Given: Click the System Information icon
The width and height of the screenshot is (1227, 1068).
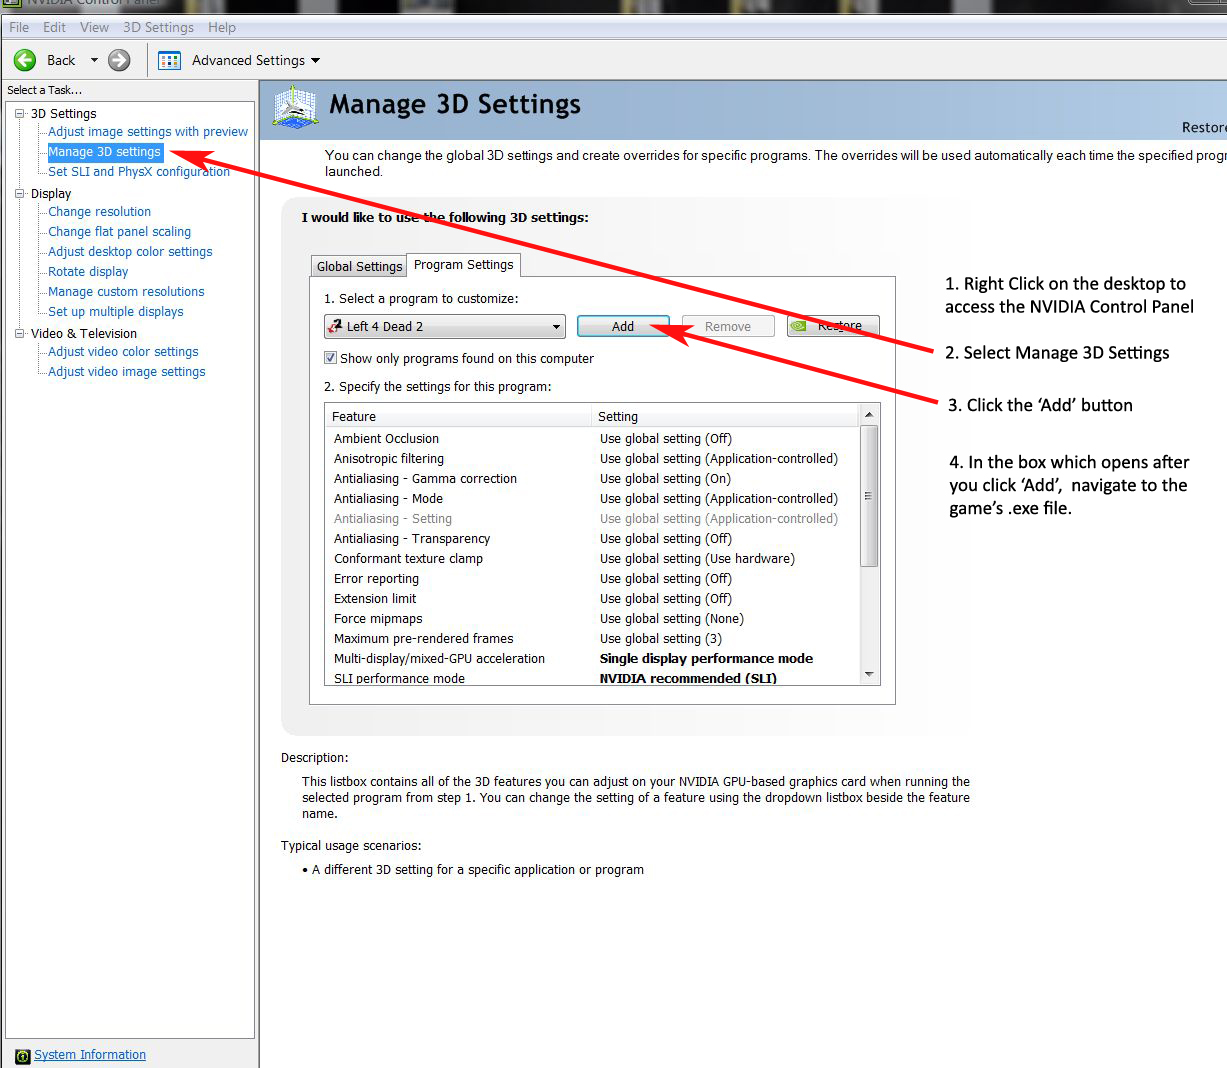Looking at the screenshot, I should pos(23,1056).
